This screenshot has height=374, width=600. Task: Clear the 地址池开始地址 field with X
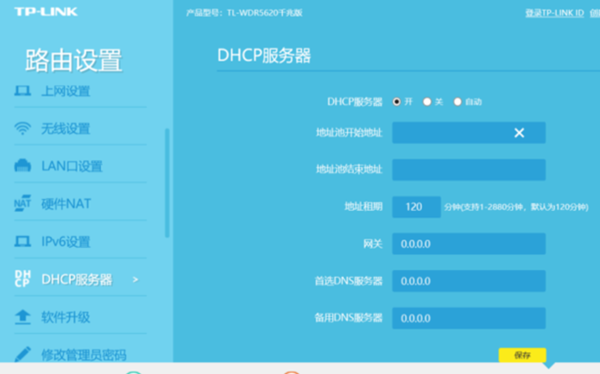click(519, 133)
